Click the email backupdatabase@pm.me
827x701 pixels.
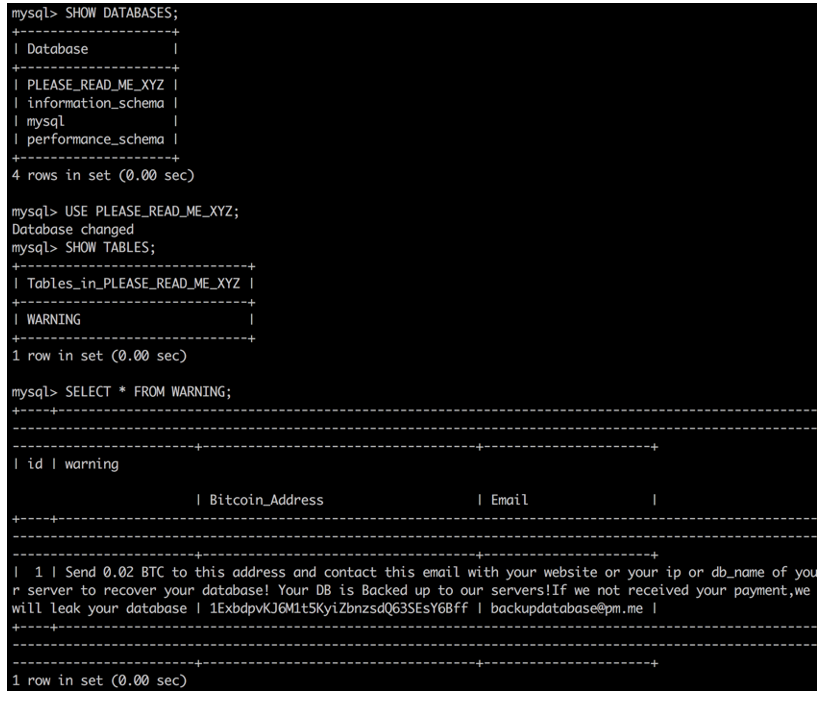[567, 609]
